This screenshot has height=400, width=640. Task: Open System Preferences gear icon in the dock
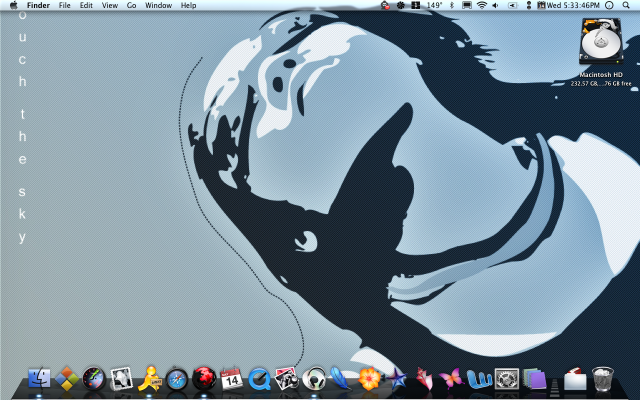[507, 378]
